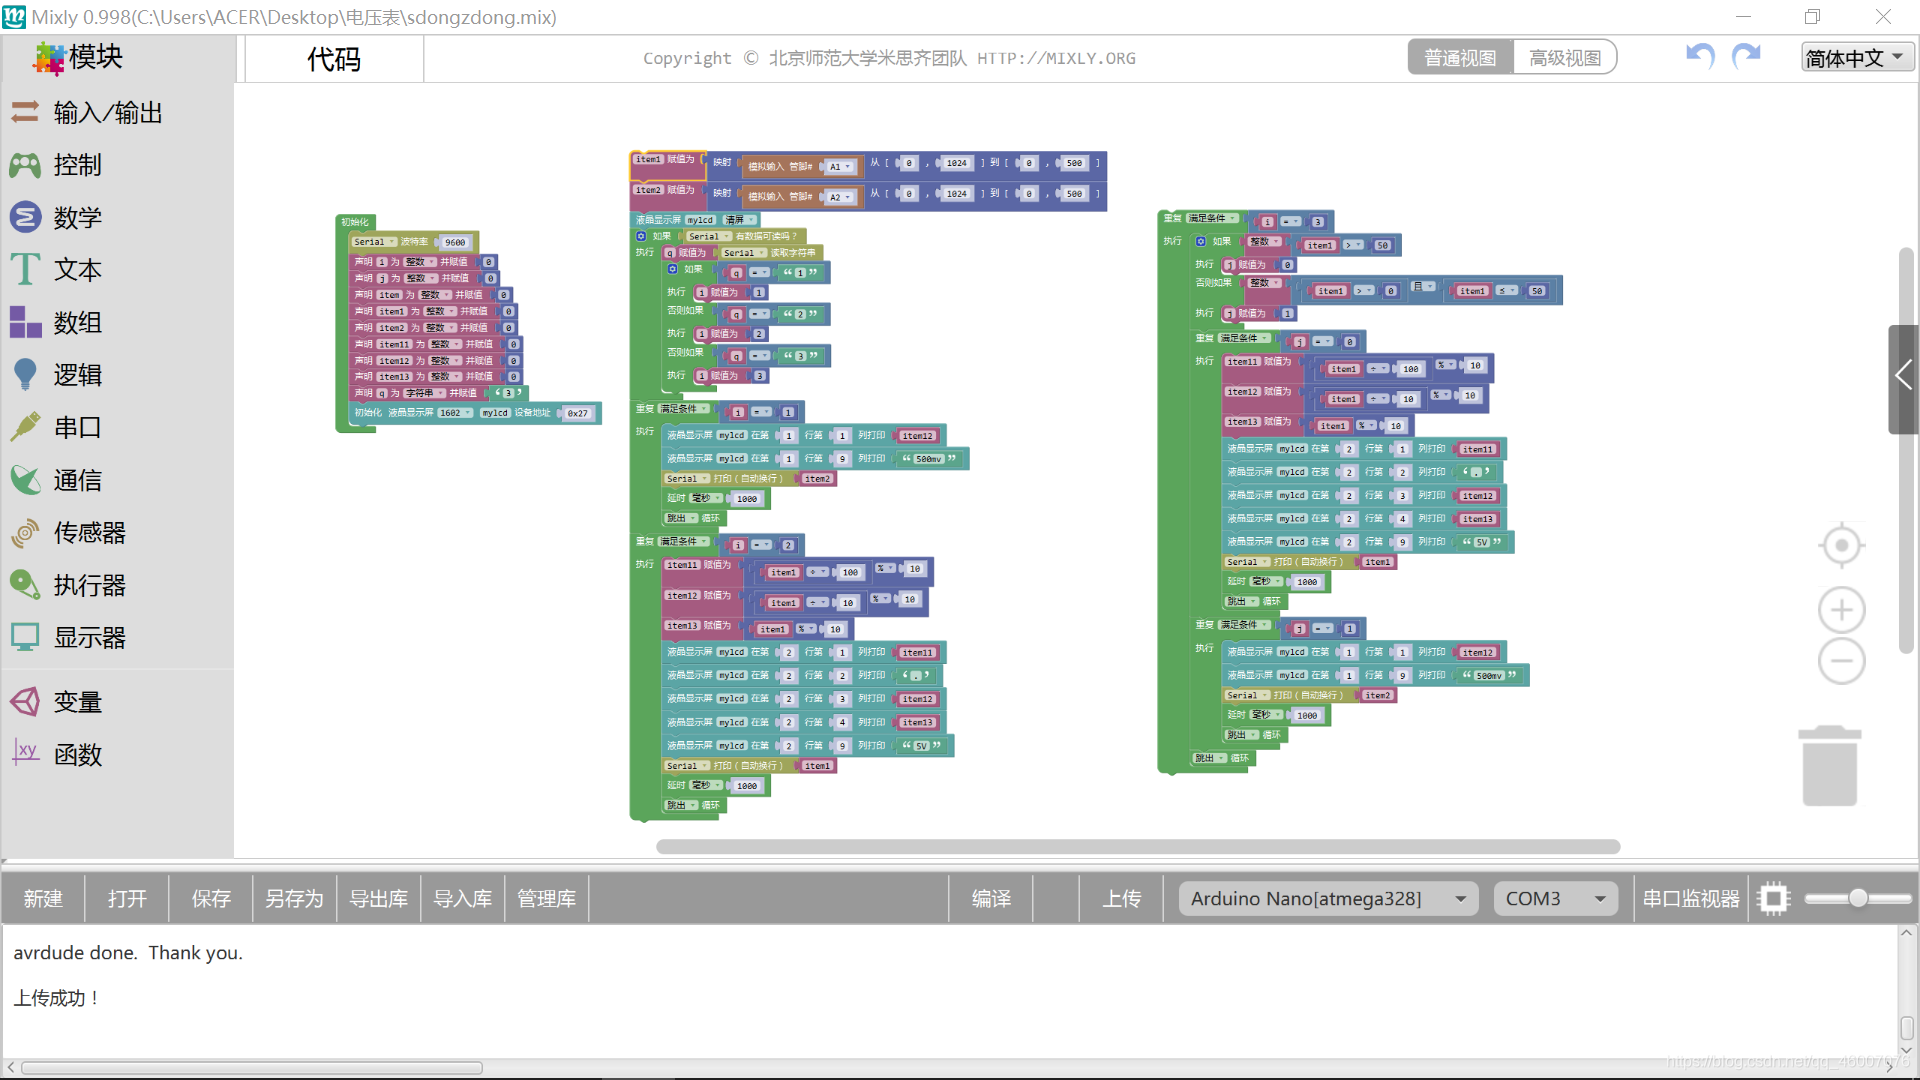This screenshot has width=1920, height=1080.
Task: Click the 保存 button
Action: (x=211, y=898)
